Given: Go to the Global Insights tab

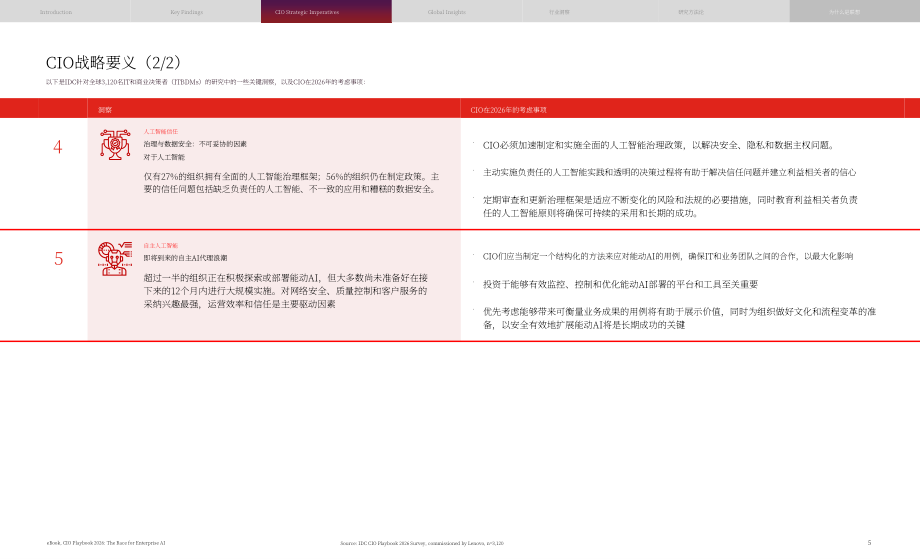Looking at the screenshot, I should (457, 11).
